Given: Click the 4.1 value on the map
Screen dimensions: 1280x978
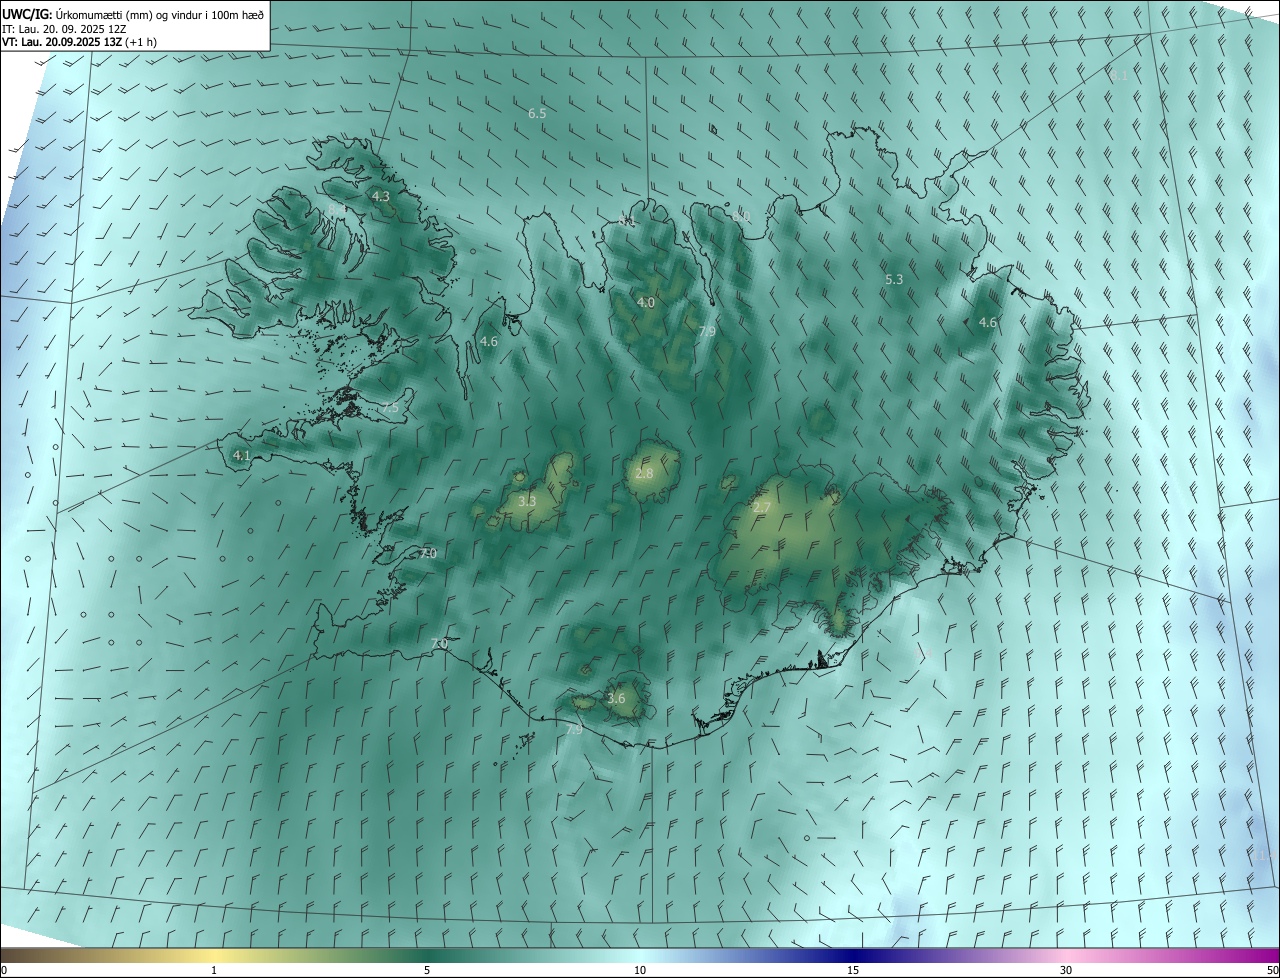Looking at the screenshot, I should click(x=241, y=455).
